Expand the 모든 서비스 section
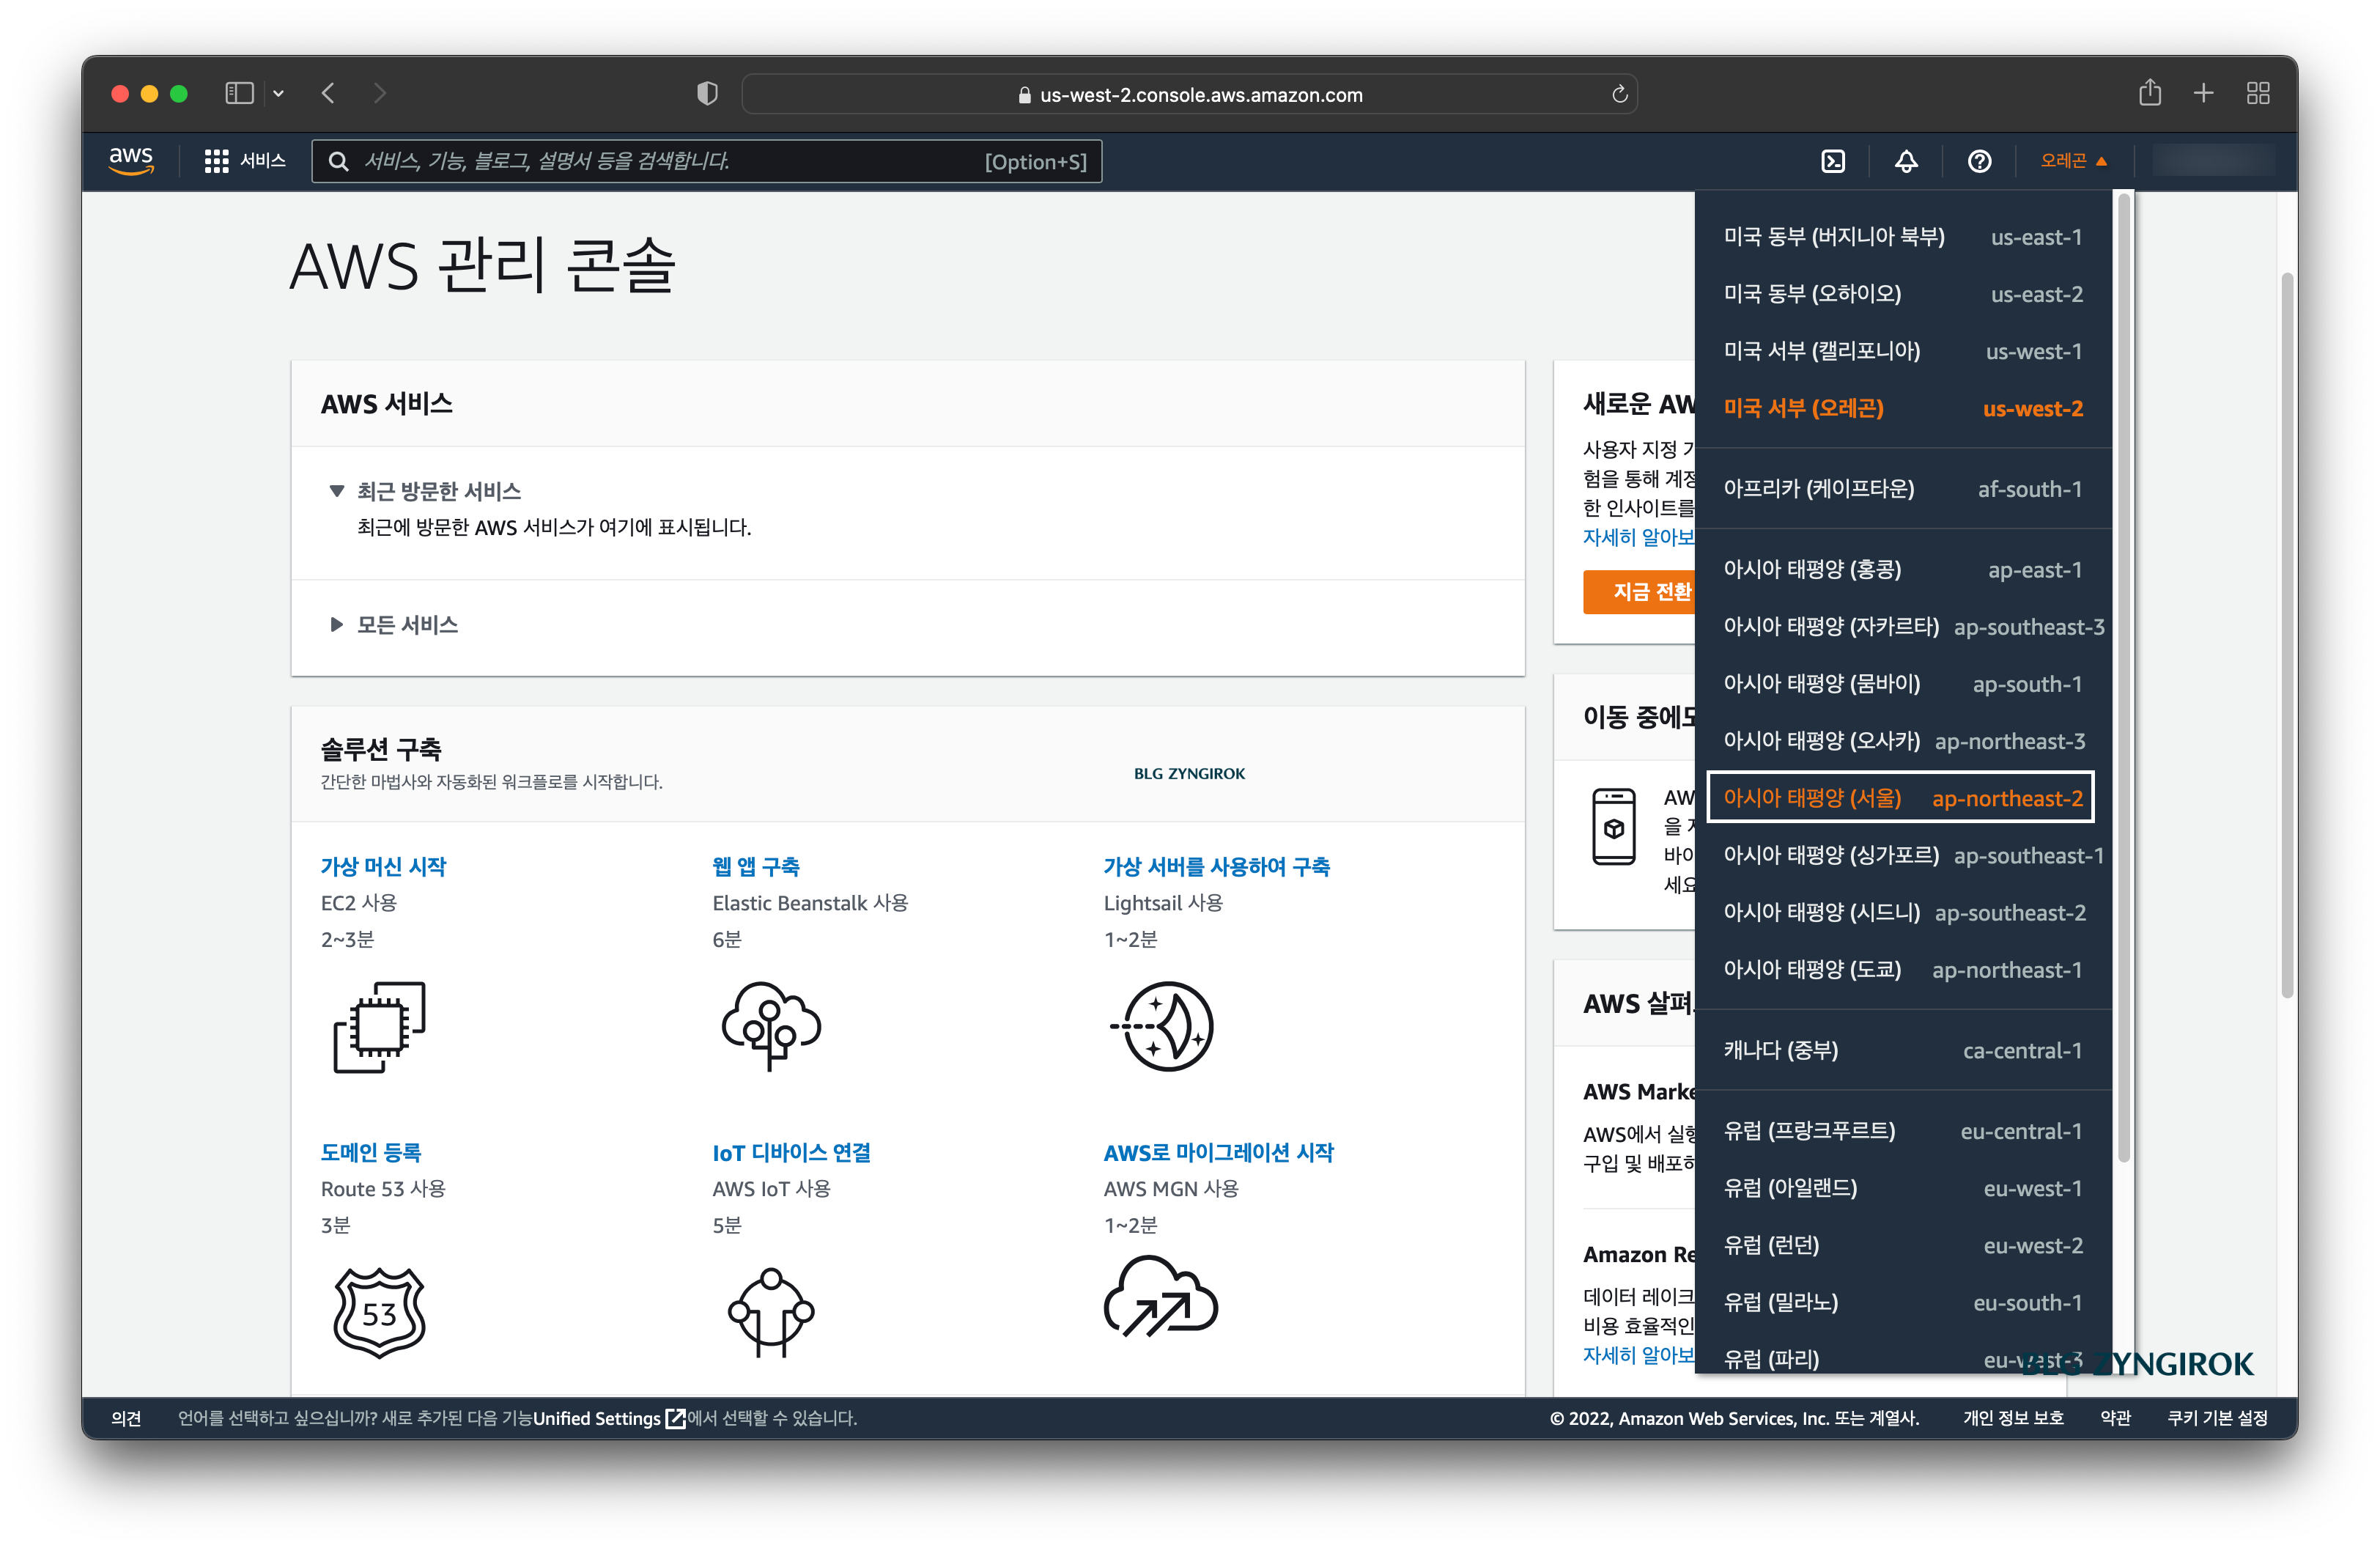 (337, 624)
